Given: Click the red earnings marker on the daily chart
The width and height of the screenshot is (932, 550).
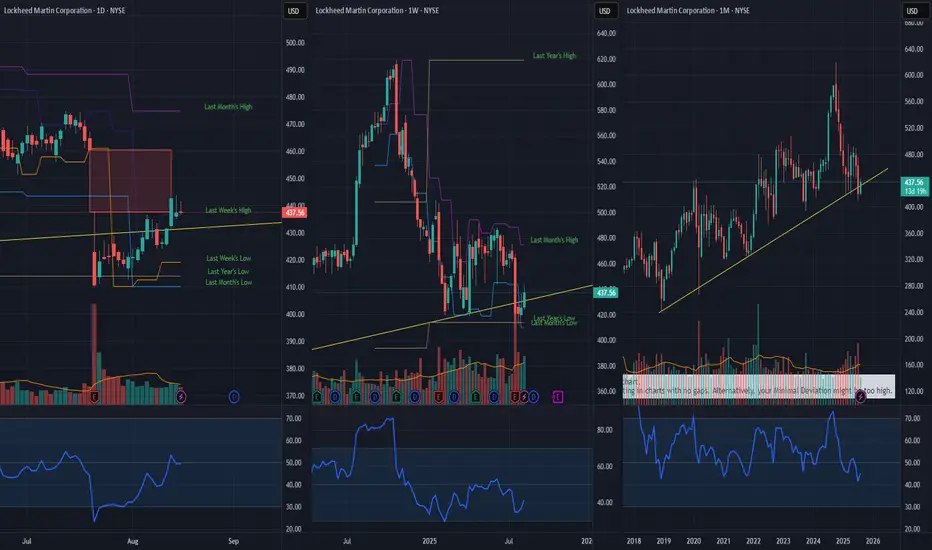Looking at the screenshot, I should (x=94, y=397).
